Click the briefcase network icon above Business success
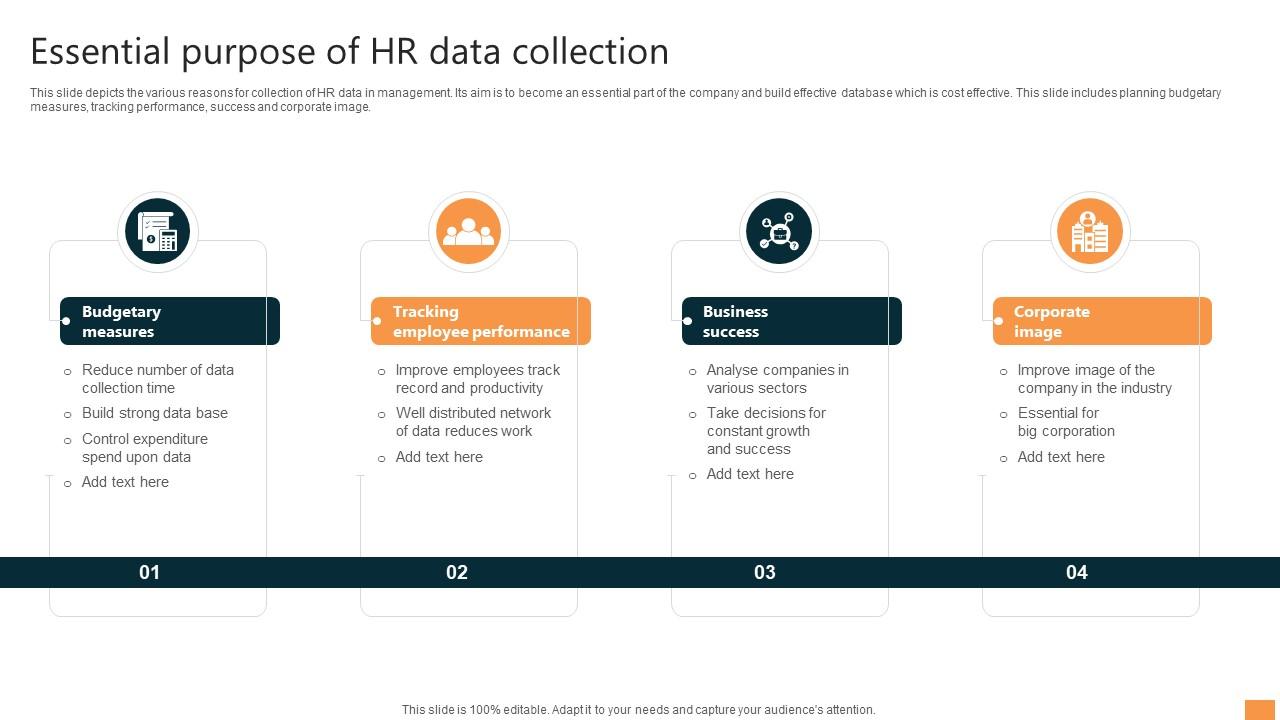The image size is (1280, 720). [x=779, y=232]
